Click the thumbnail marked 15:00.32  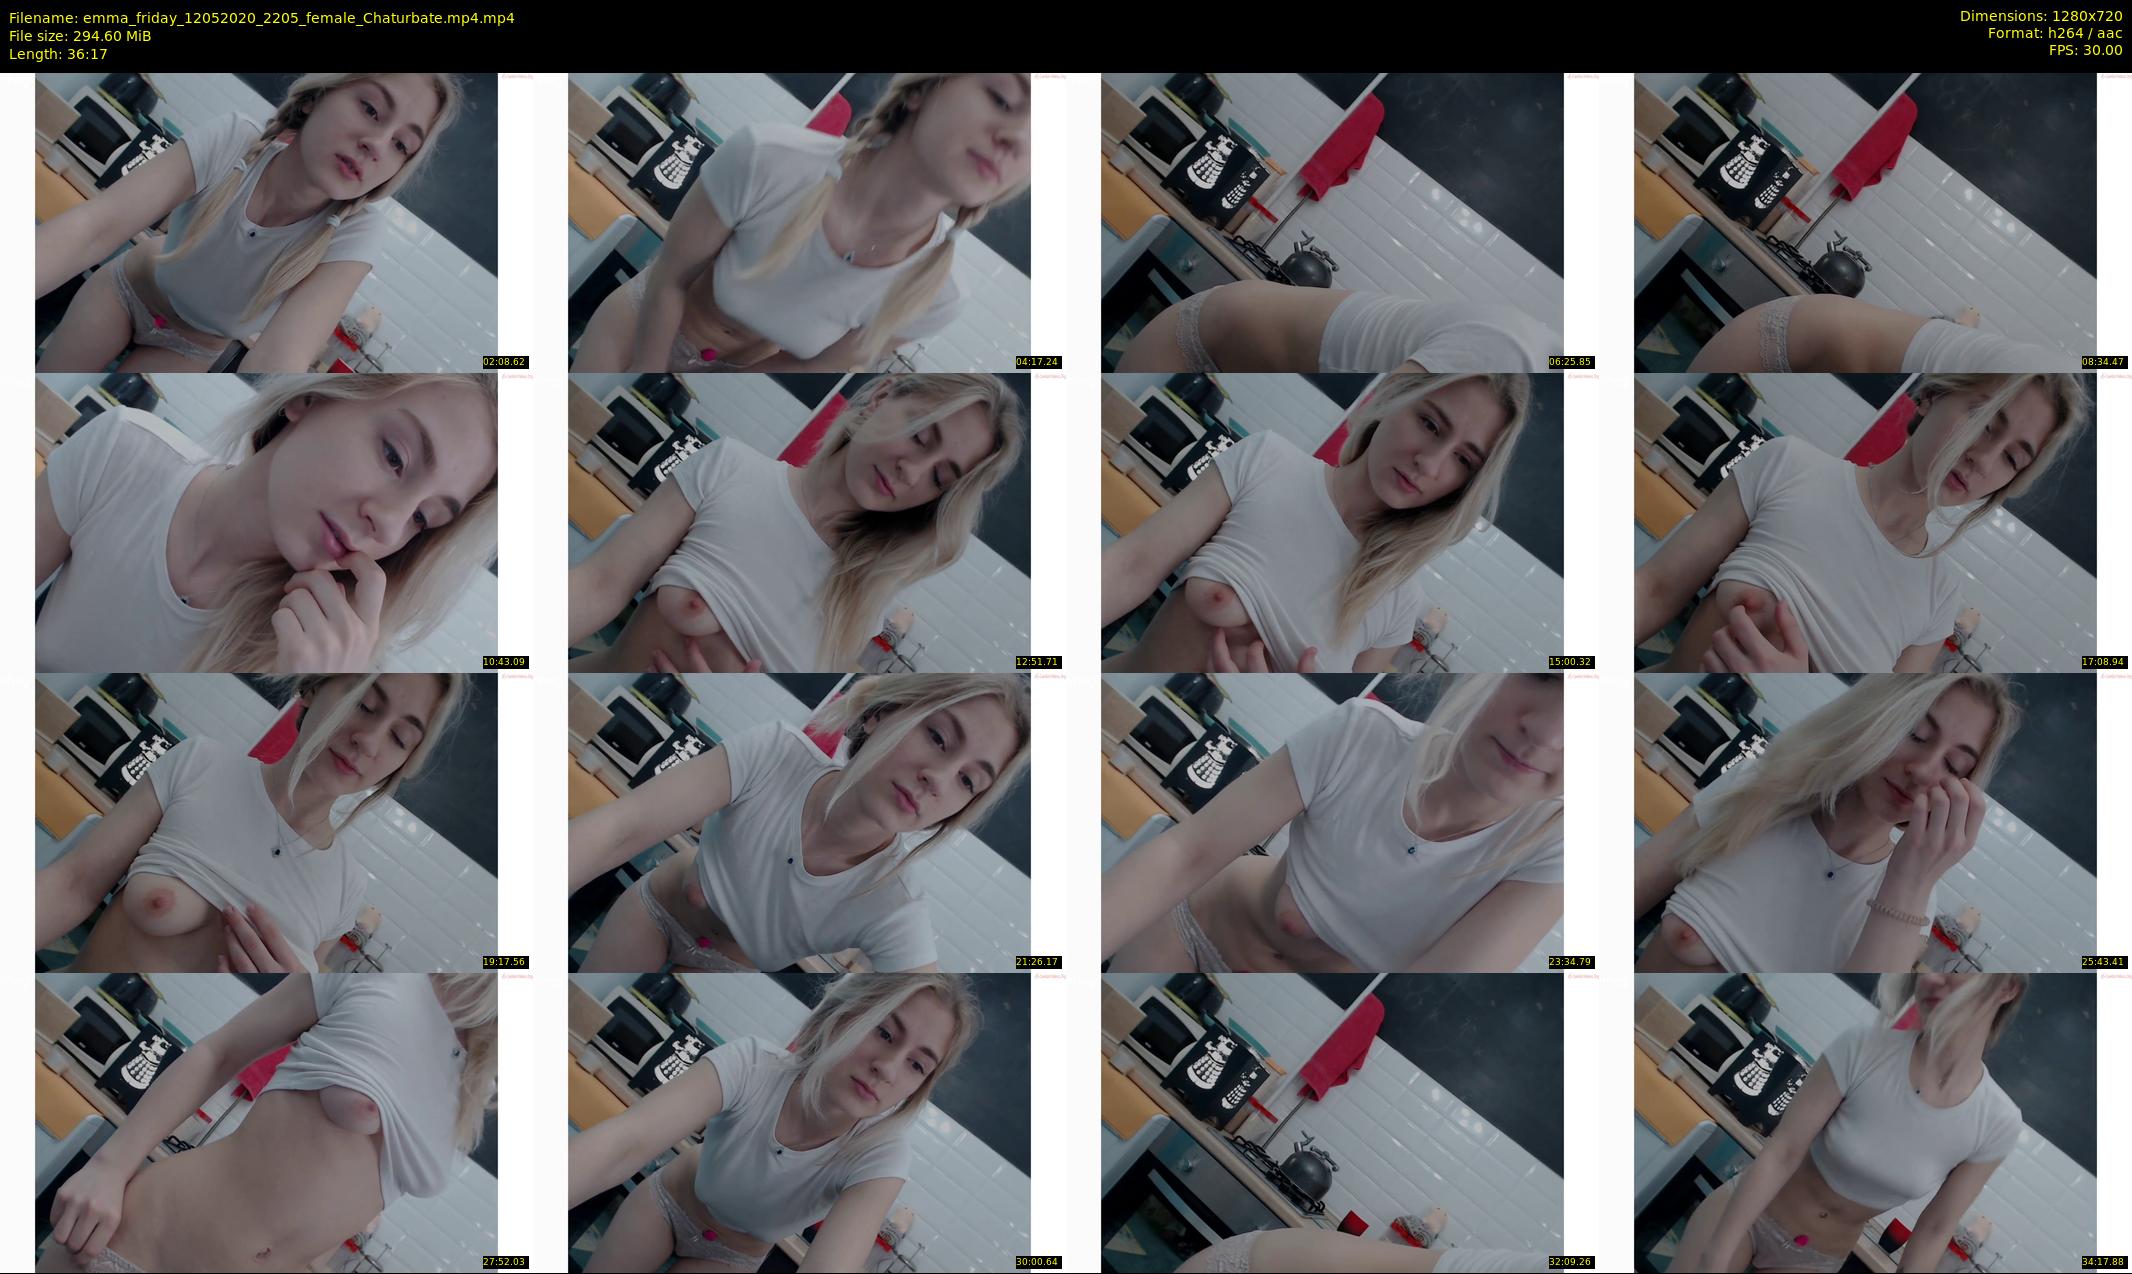[x=1332, y=522]
